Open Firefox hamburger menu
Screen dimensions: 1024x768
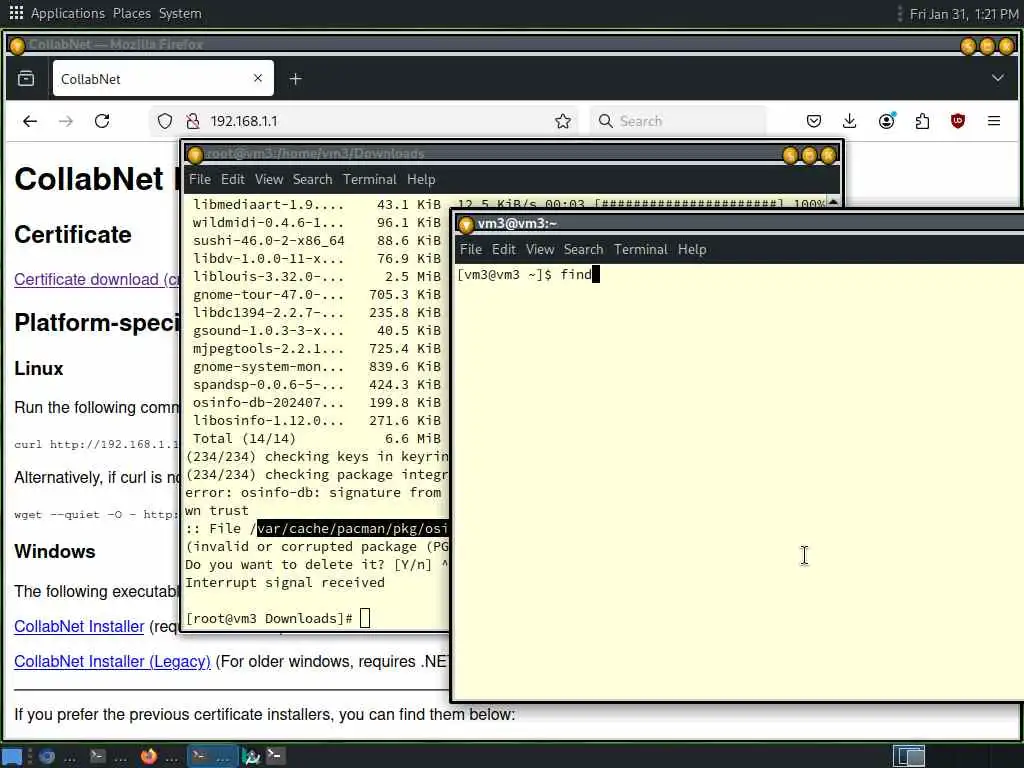pyautogui.click(x=994, y=121)
